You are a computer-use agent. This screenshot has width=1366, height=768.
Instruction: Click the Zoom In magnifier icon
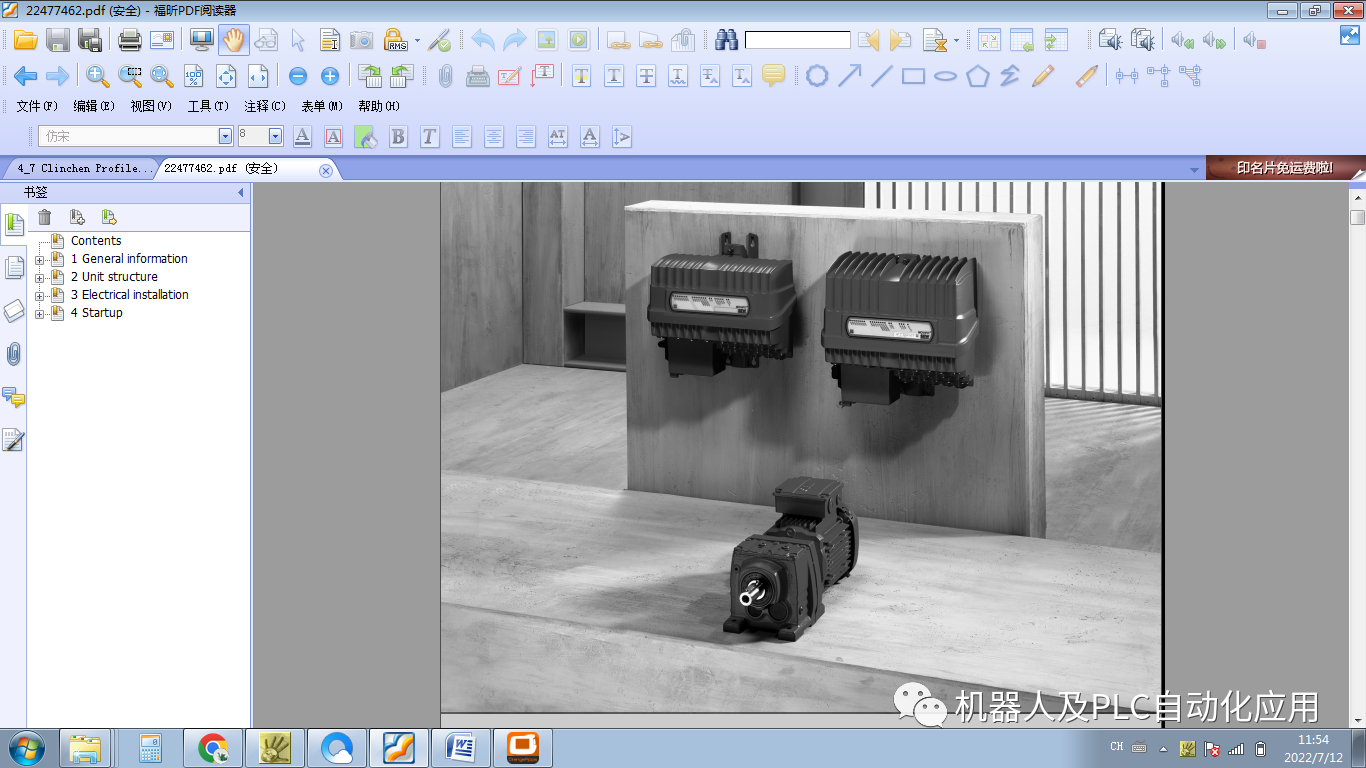pos(98,76)
